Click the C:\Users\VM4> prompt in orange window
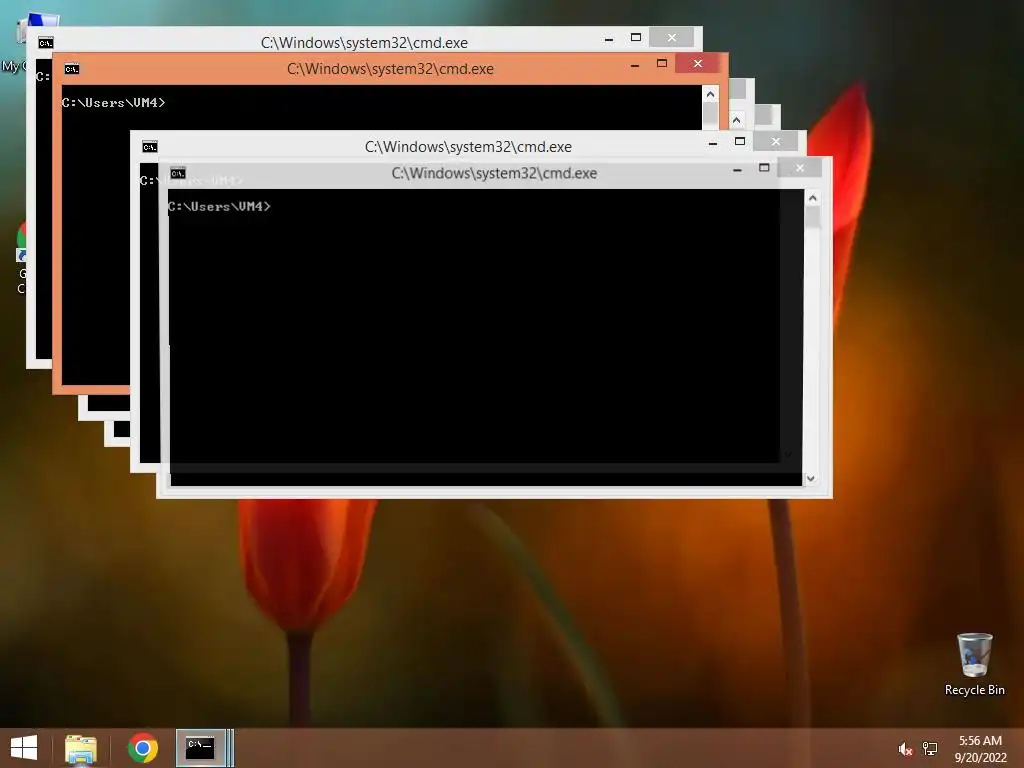Image resolution: width=1024 pixels, height=768 pixels. click(113, 103)
